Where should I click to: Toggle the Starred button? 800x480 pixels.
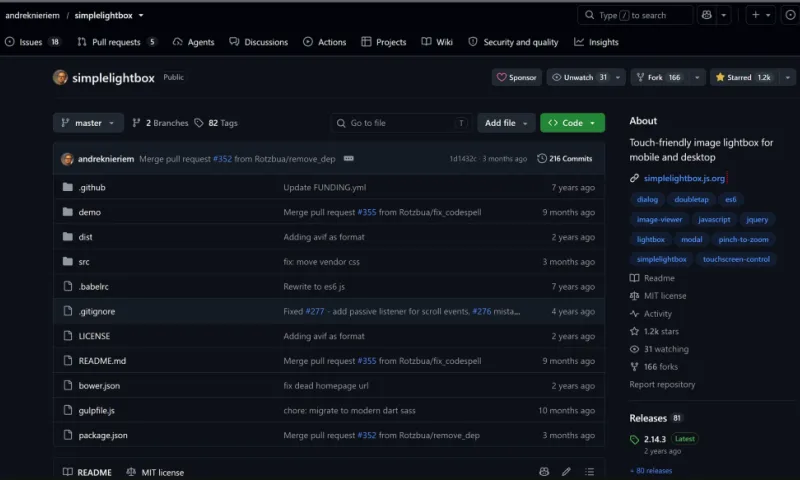[x=743, y=78]
